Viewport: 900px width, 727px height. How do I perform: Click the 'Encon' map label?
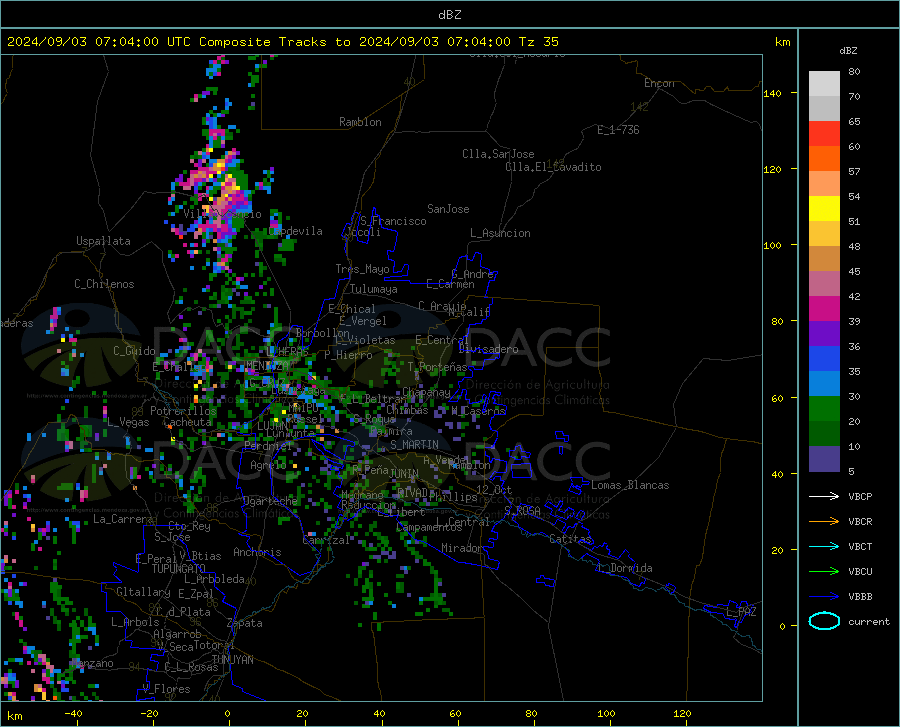[x=659, y=83]
